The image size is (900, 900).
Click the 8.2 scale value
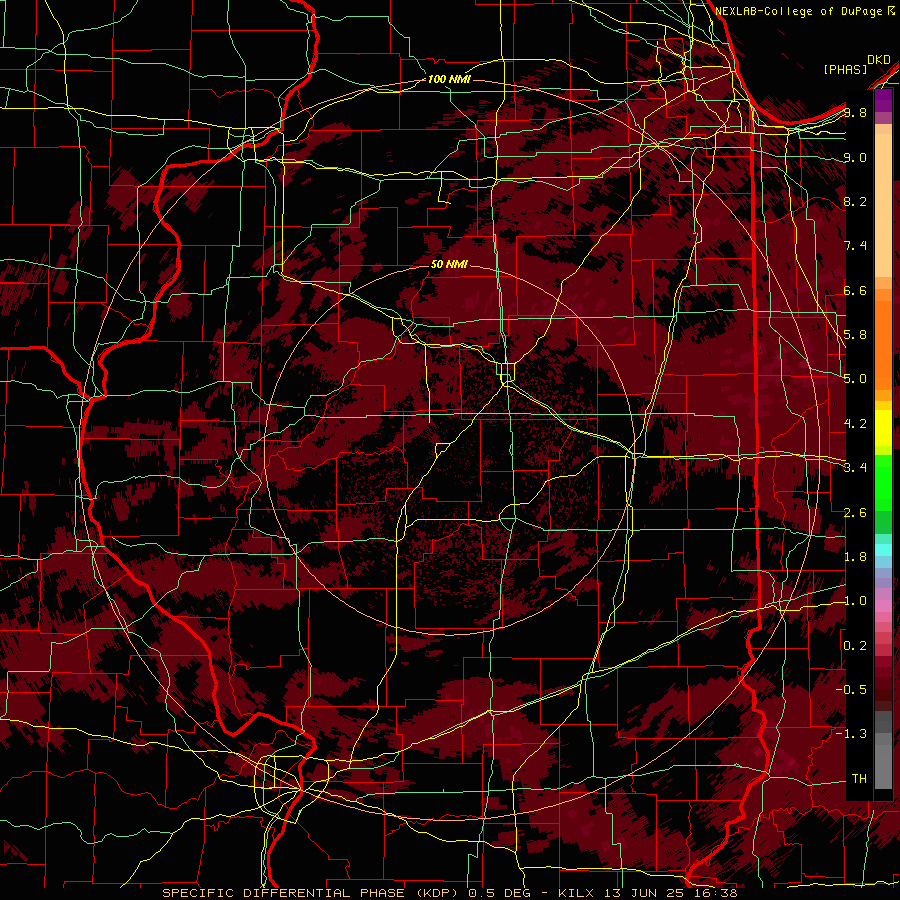pyautogui.click(x=855, y=201)
